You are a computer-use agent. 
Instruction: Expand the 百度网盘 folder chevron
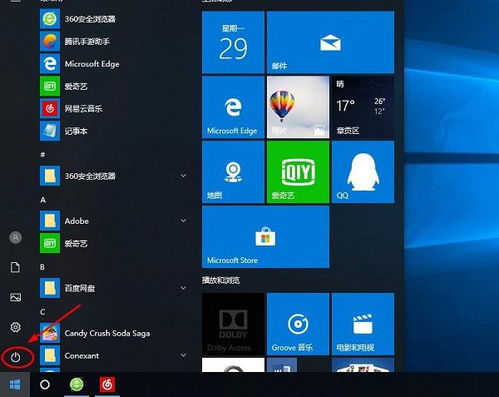pyautogui.click(x=183, y=288)
